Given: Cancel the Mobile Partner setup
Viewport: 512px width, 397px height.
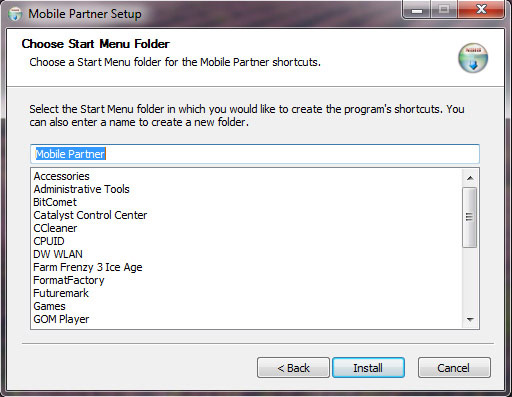Looking at the screenshot, I should pyautogui.click(x=454, y=368).
